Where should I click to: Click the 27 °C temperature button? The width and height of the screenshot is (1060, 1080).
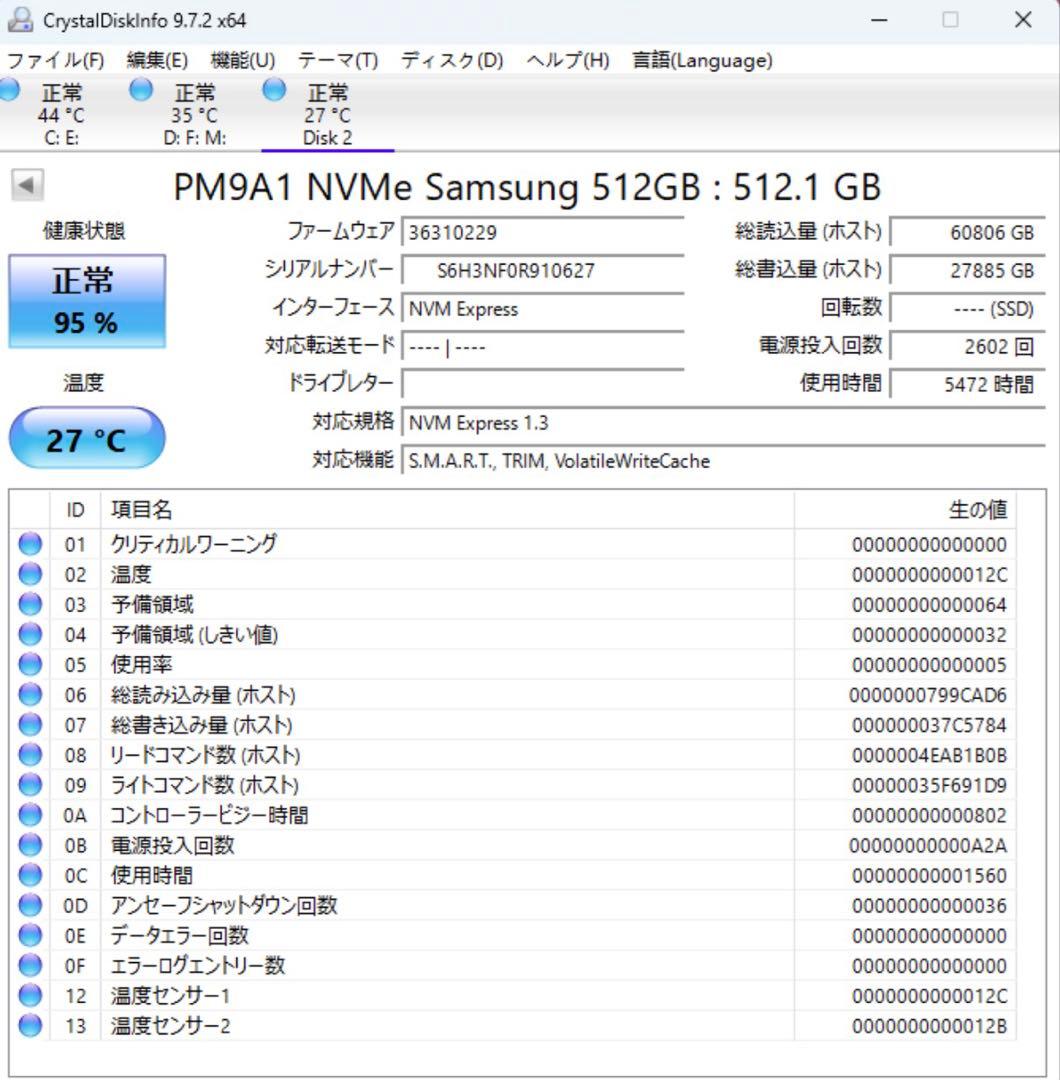pyautogui.click(x=87, y=438)
